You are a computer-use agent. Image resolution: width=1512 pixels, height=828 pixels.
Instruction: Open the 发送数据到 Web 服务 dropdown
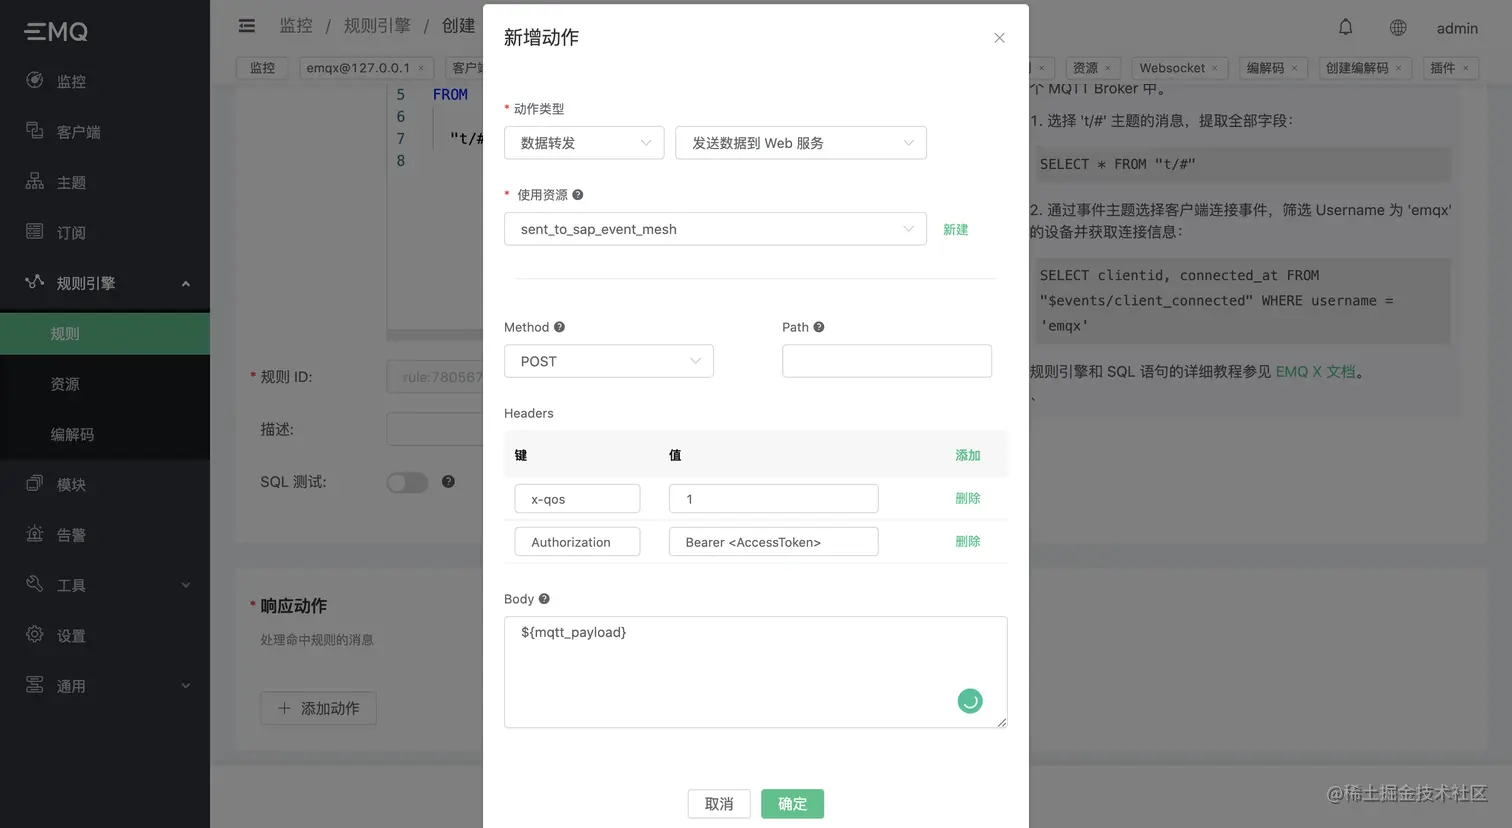(801, 143)
